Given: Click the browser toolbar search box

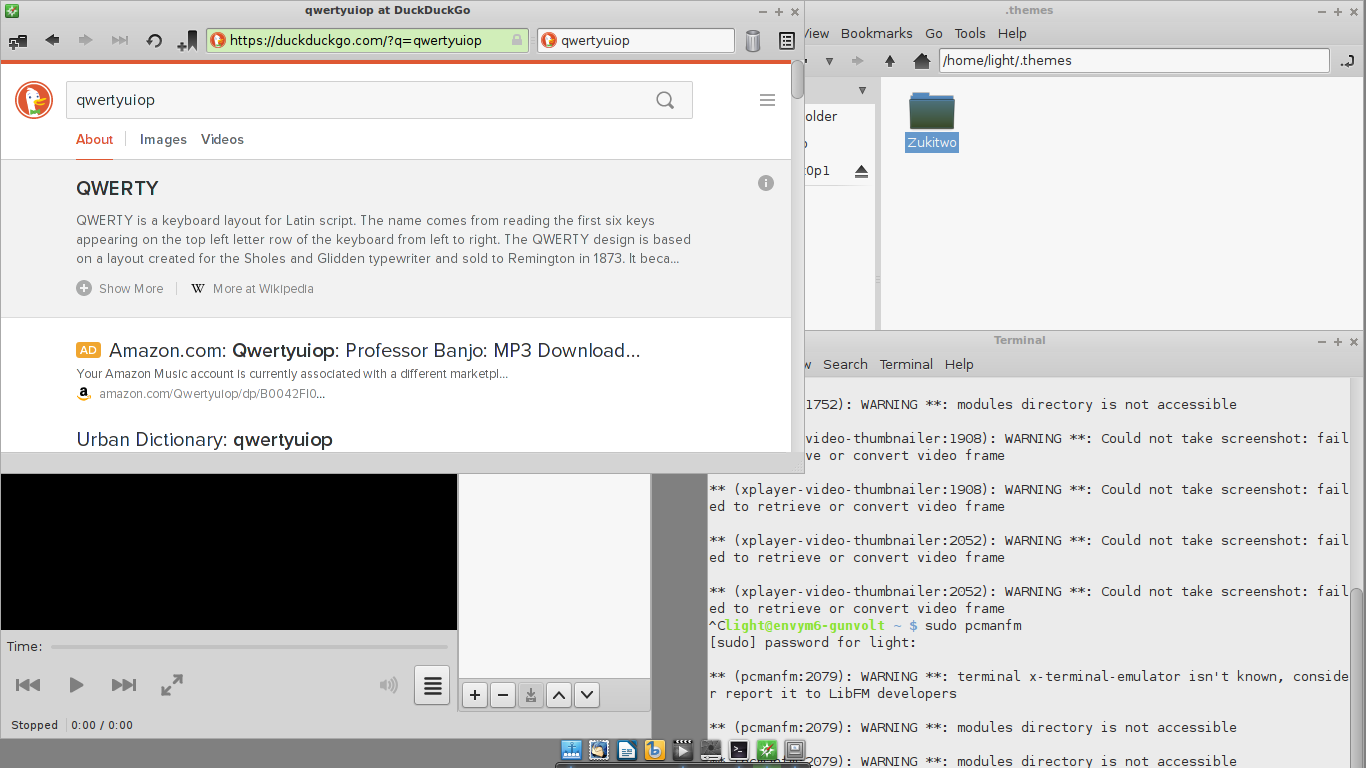Looking at the screenshot, I should pos(636,41).
